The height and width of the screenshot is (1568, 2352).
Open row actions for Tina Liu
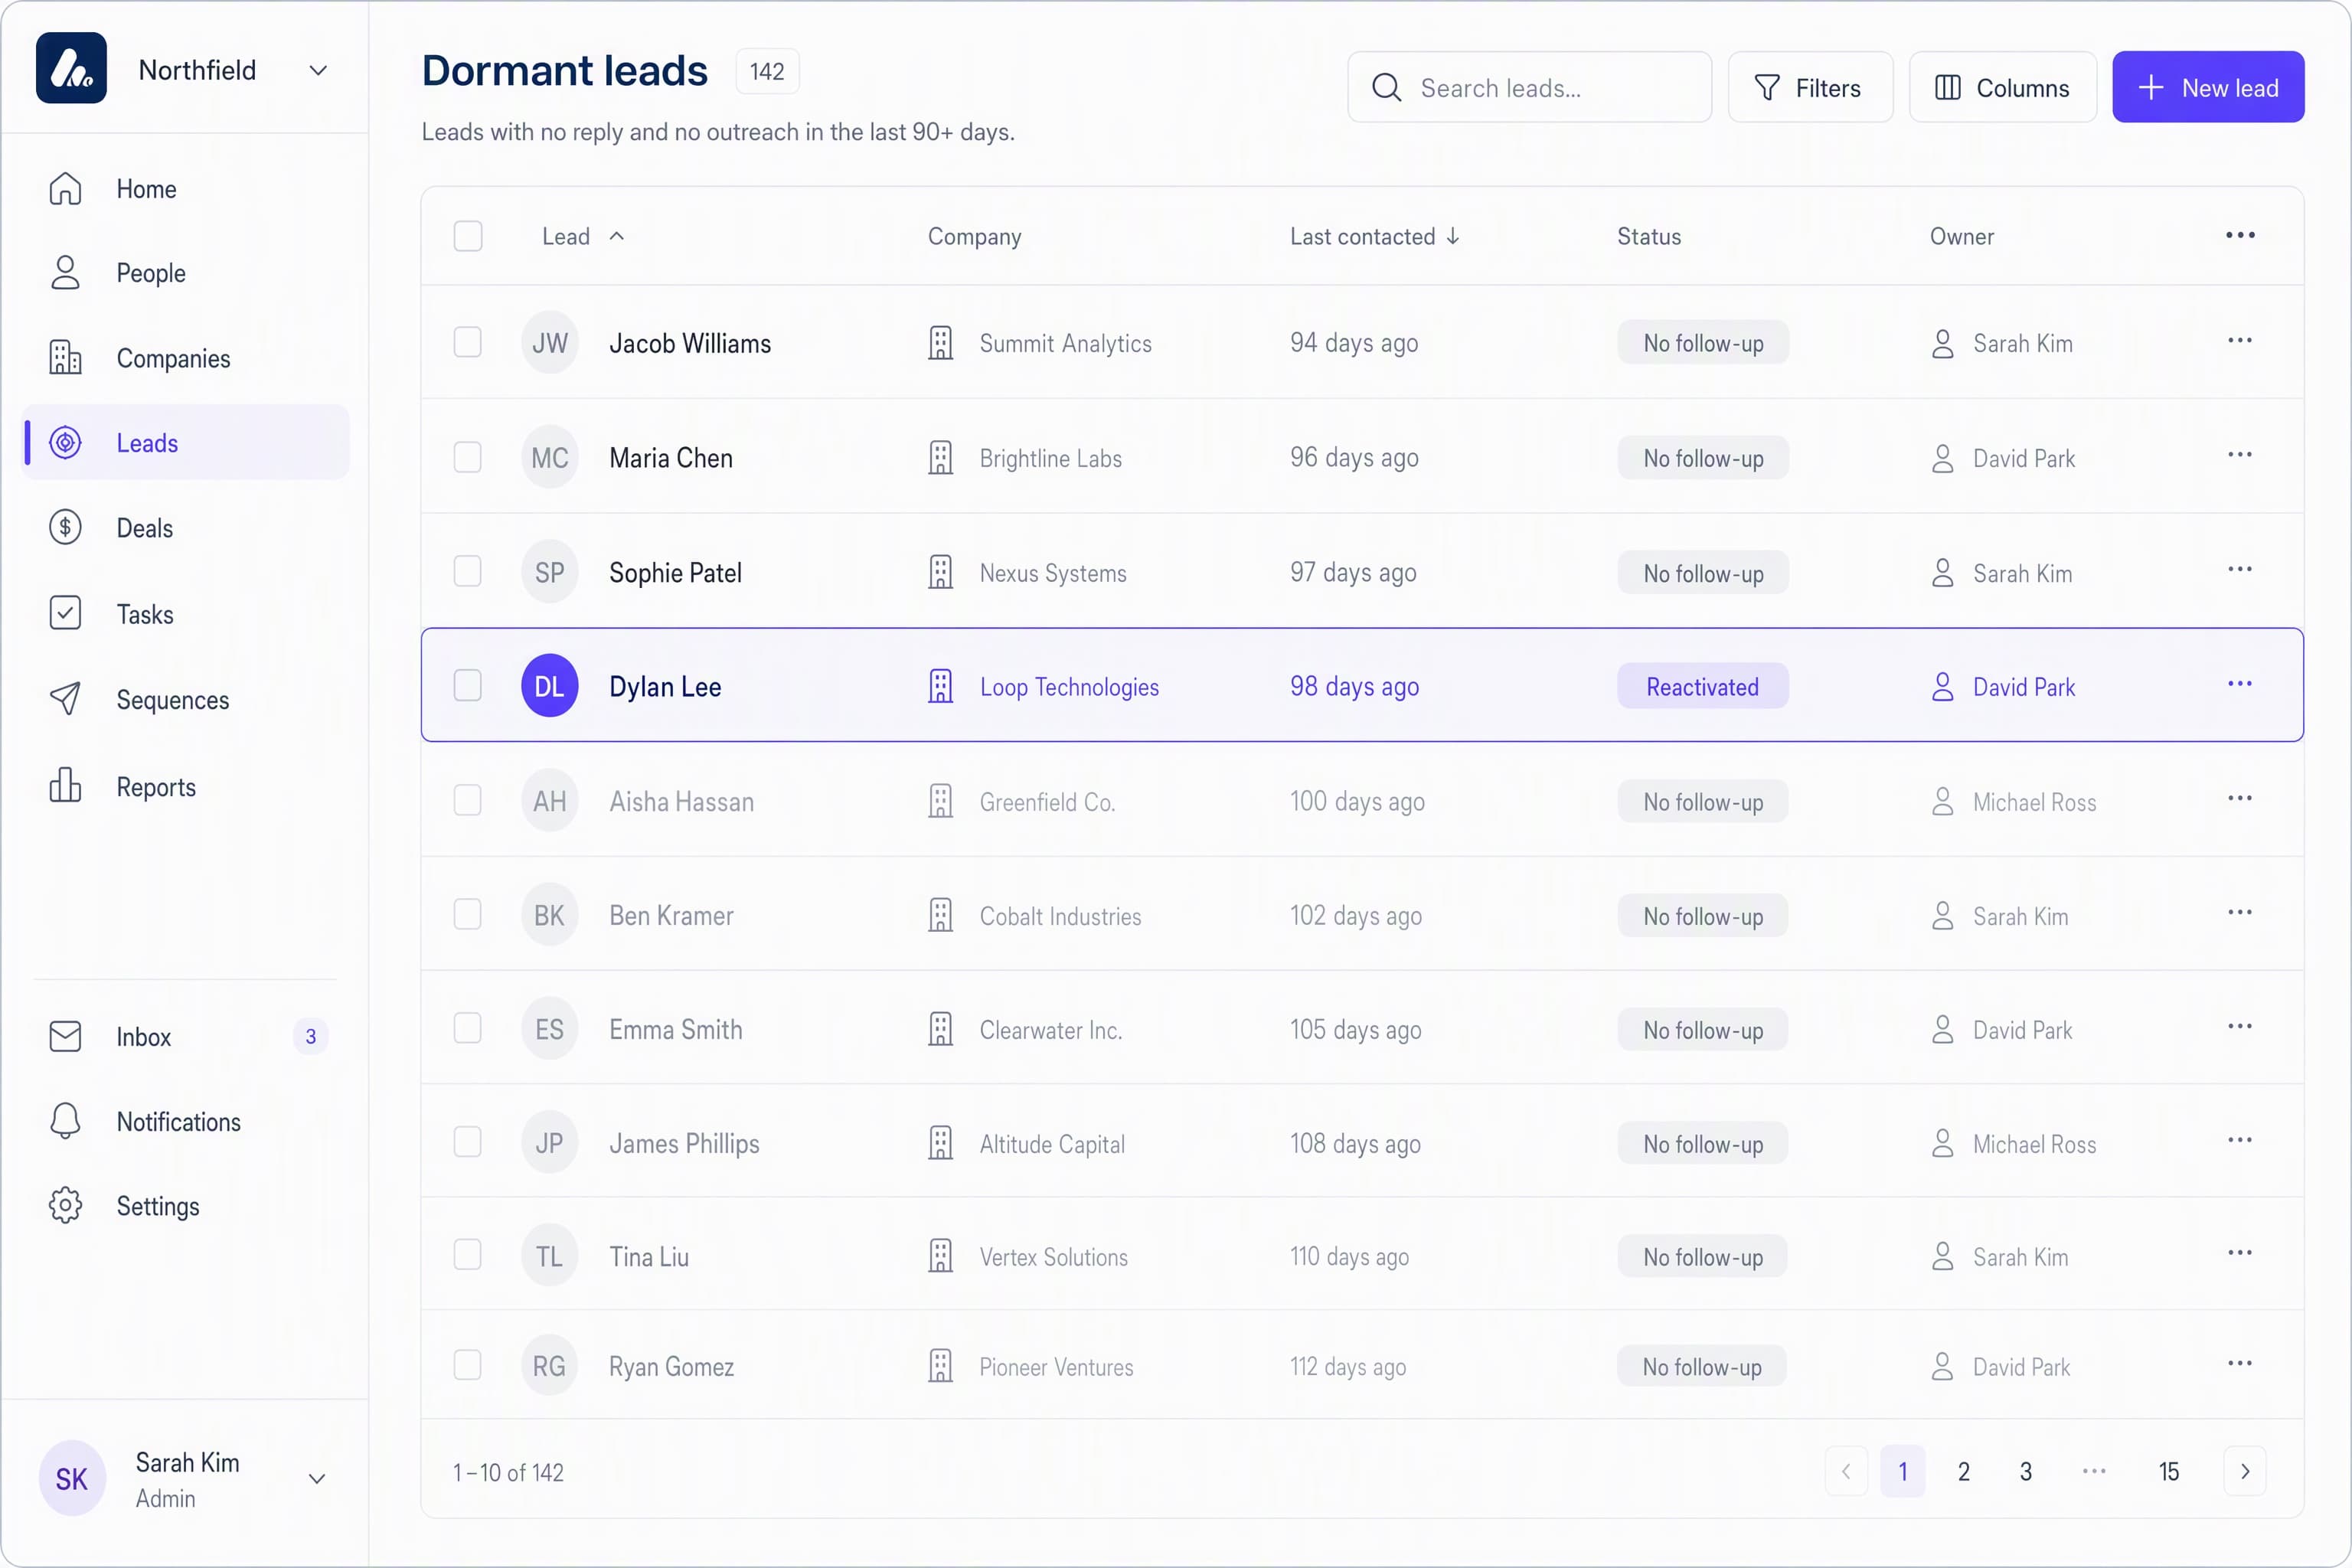click(2239, 1255)
